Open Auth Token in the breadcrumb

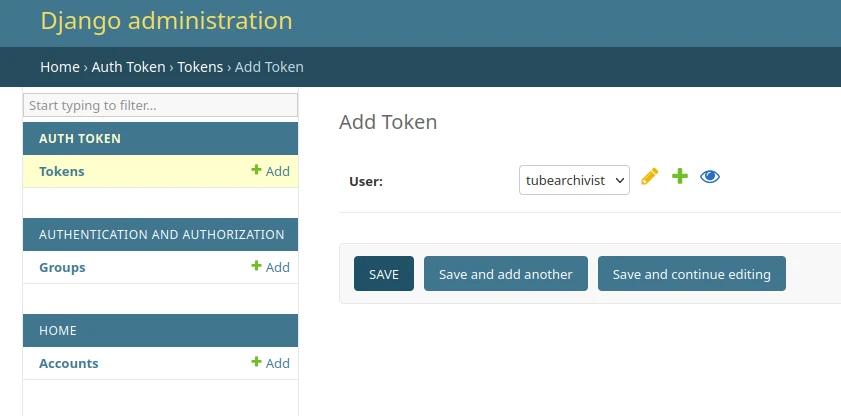pos(130,67)
